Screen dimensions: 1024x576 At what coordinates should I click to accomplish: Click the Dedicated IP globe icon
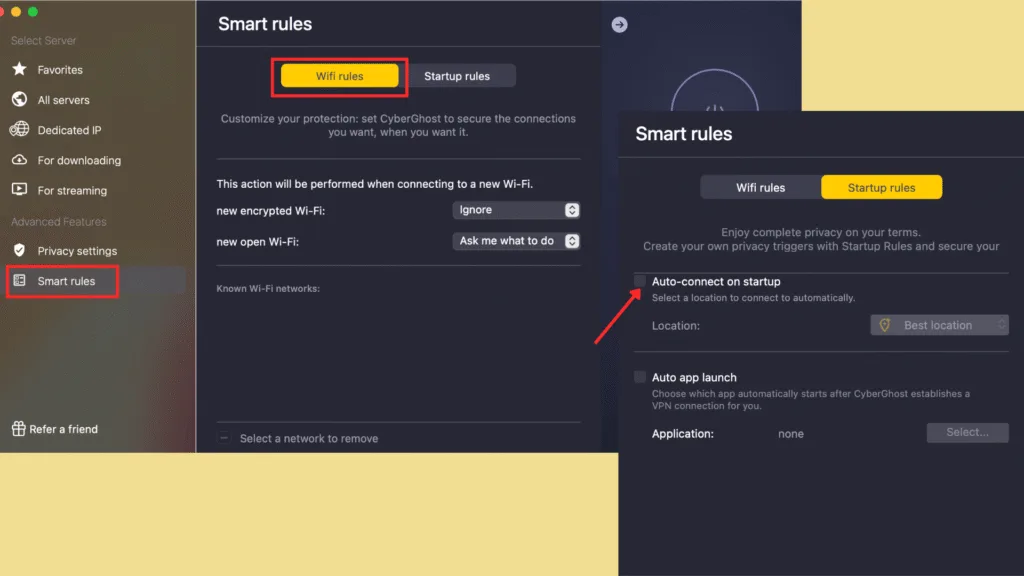pos(20,129)
